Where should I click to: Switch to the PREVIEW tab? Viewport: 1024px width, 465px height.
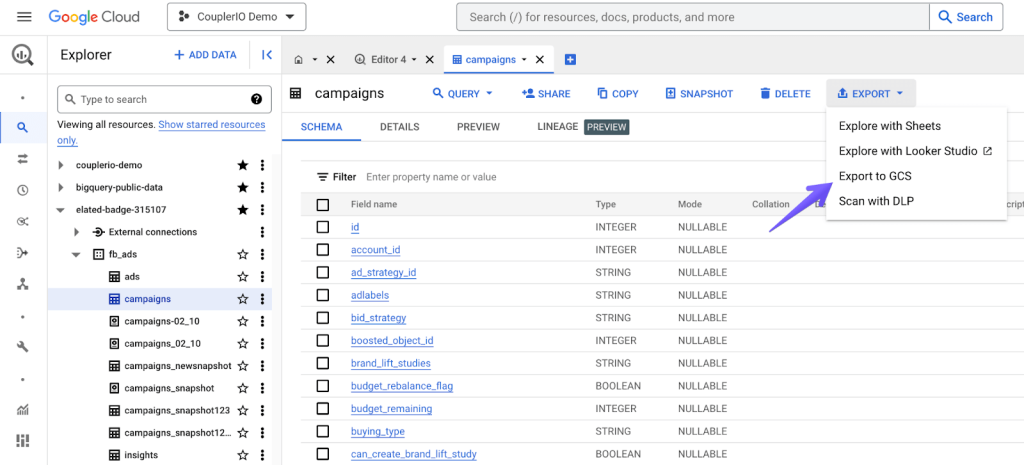coord(478,127)
